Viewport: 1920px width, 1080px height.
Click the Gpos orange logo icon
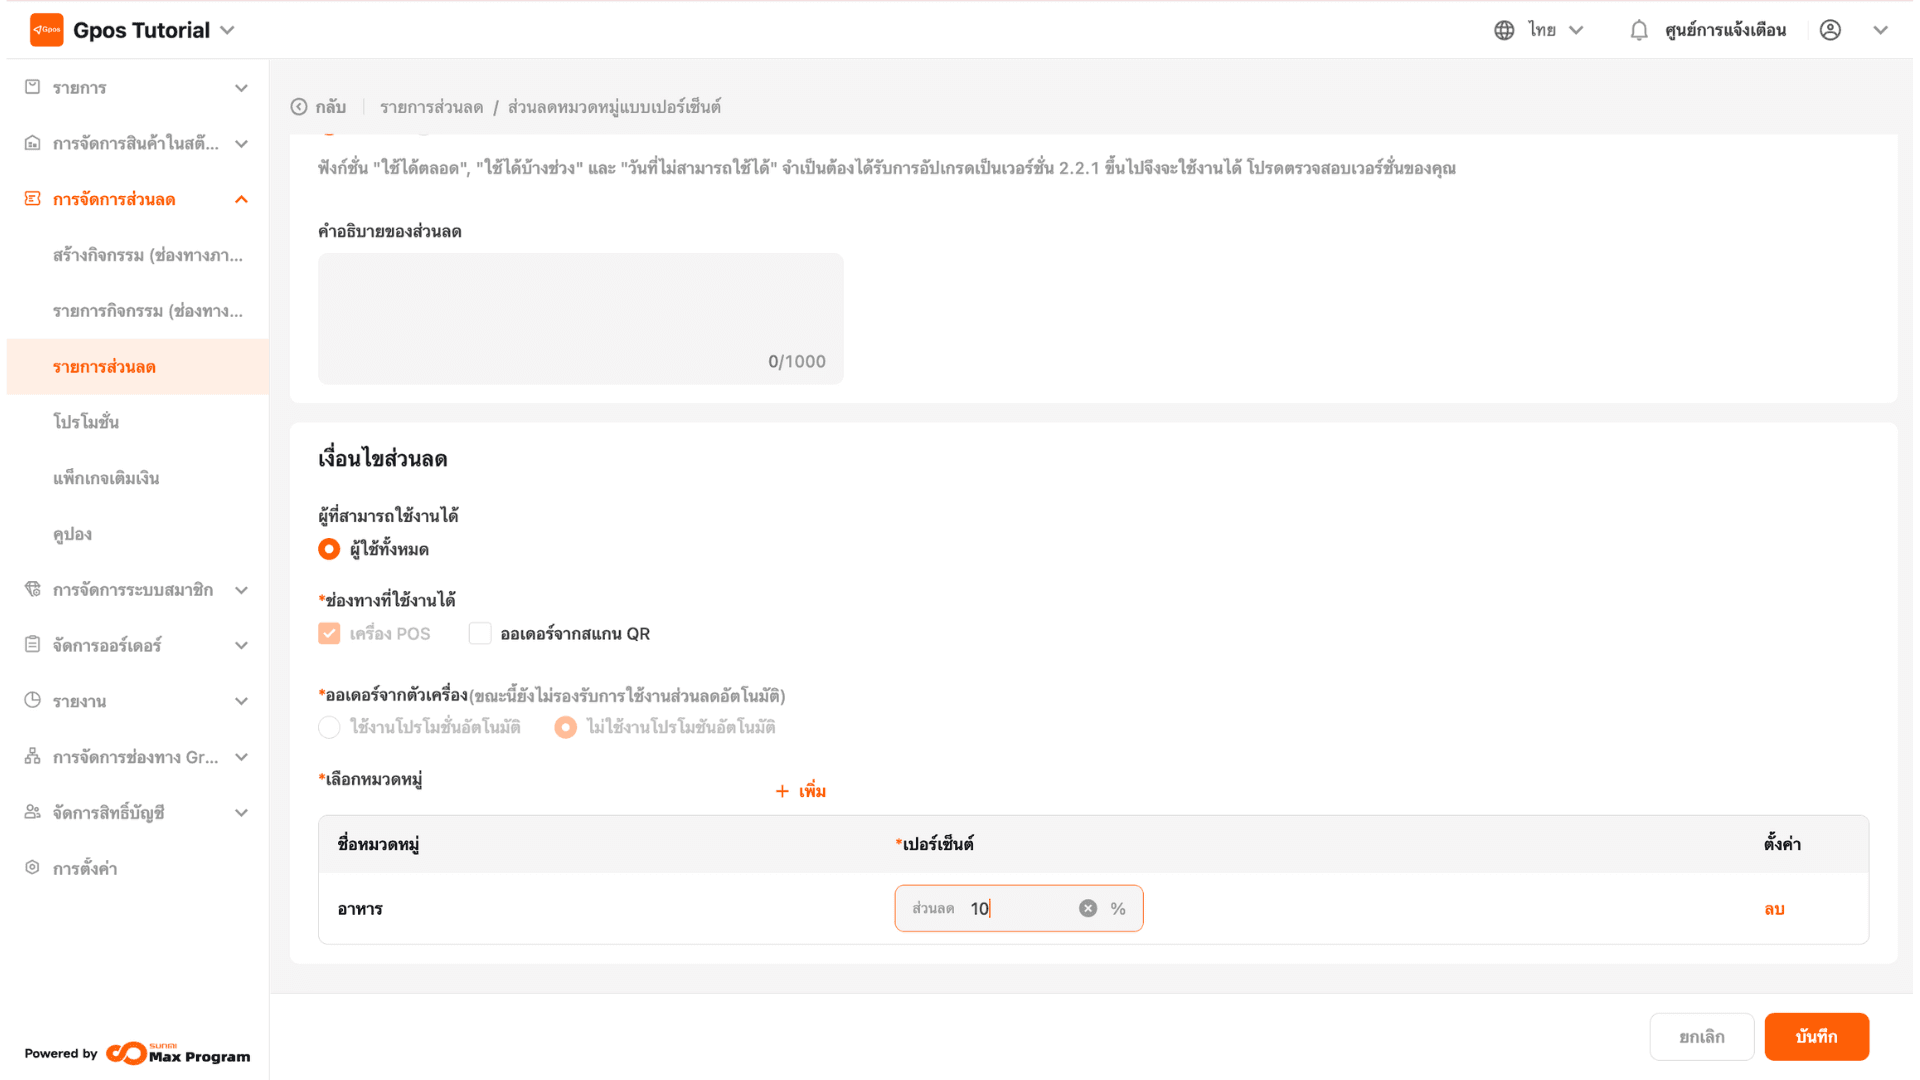tap(46, 30)
